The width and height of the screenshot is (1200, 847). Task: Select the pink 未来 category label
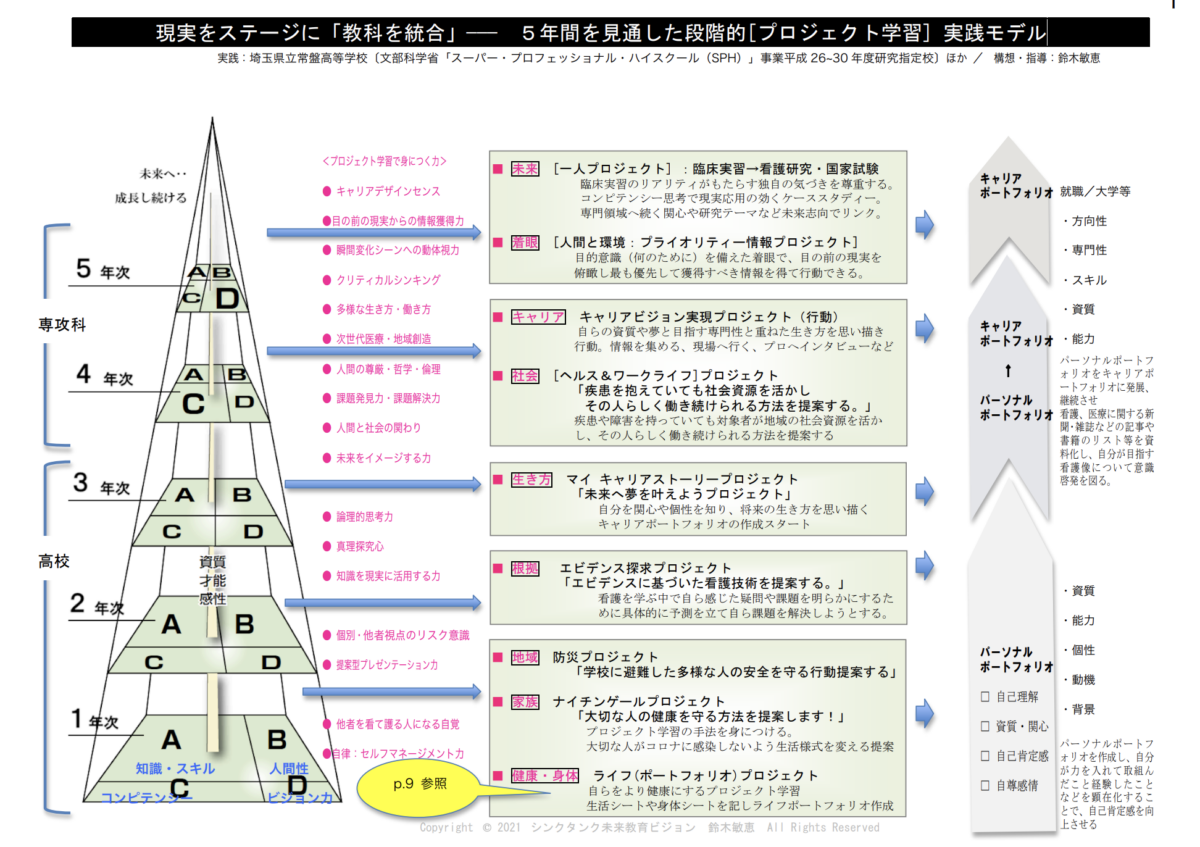coord(525,169)
